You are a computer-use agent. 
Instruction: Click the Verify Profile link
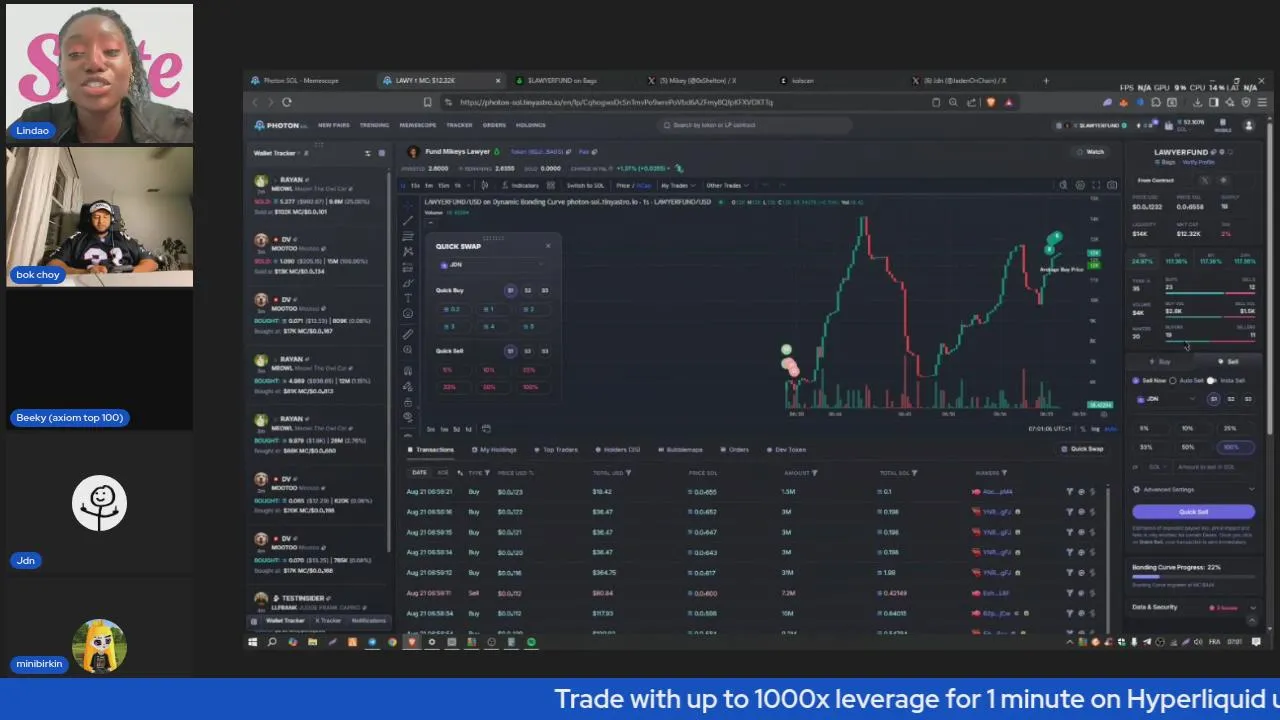tap(1198, 162)
